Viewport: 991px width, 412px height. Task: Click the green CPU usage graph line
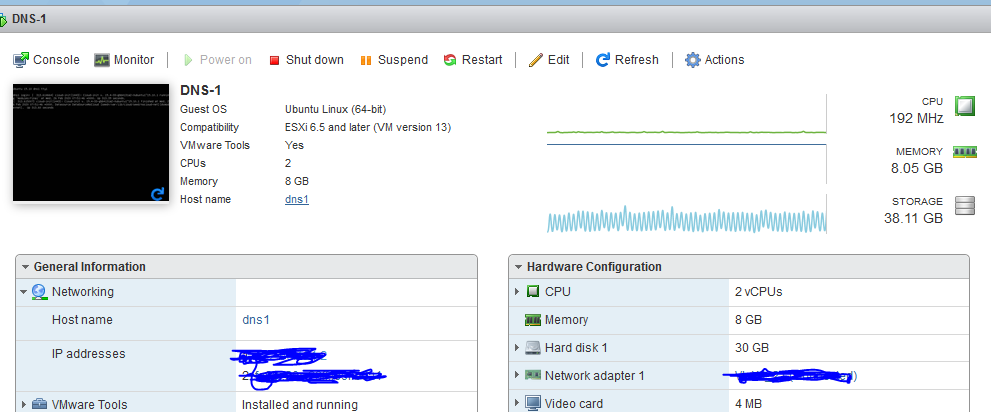[686, 132]
